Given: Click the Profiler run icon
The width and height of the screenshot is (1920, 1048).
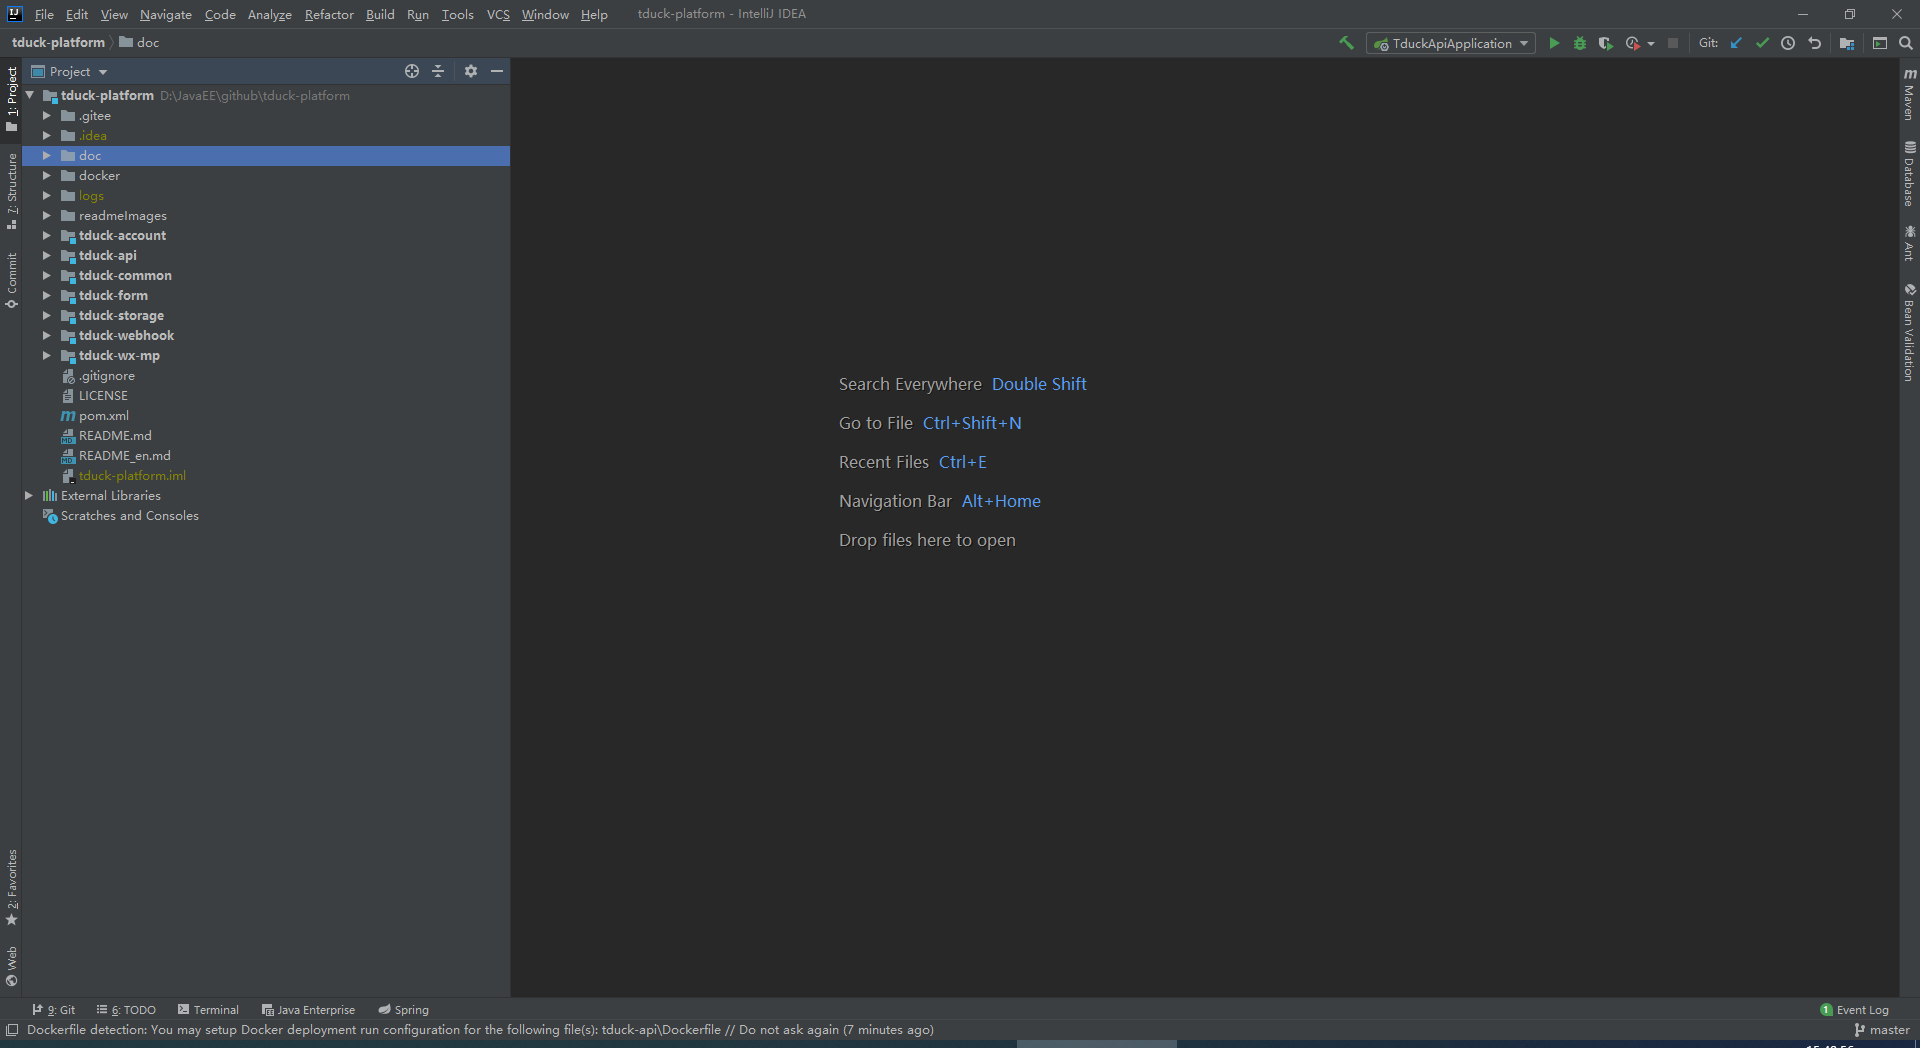Looking at the screenshot, I should (1632, 43).
